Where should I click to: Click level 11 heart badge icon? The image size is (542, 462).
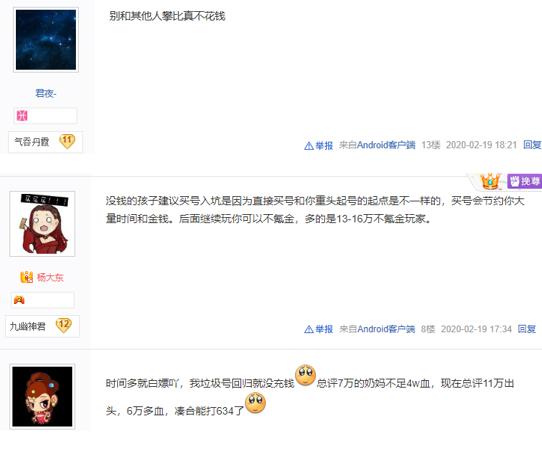pyautogui.click(x=67, y=141)
